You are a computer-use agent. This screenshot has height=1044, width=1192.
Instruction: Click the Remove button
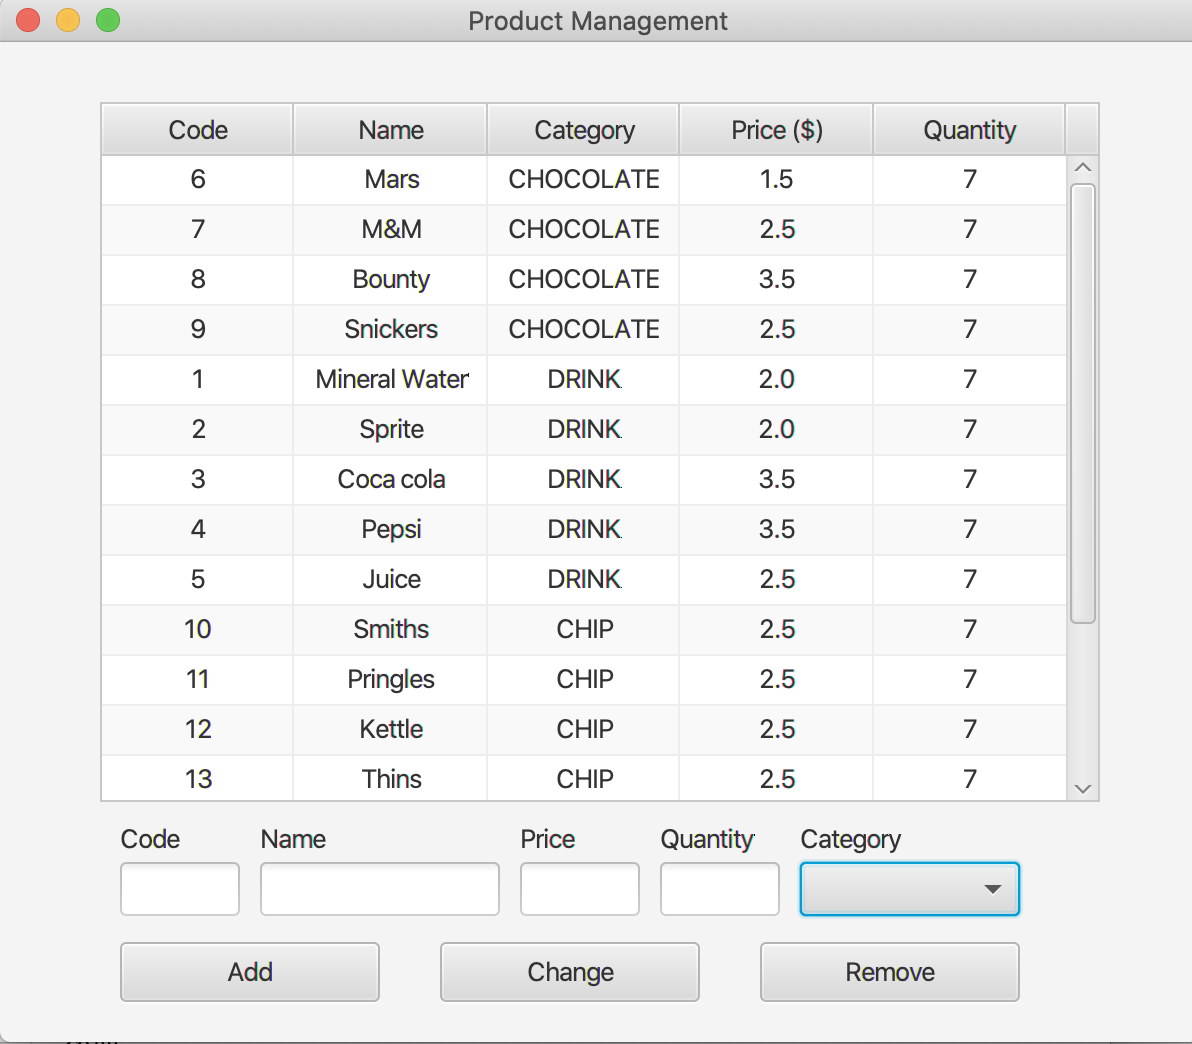tap(890, 972)
